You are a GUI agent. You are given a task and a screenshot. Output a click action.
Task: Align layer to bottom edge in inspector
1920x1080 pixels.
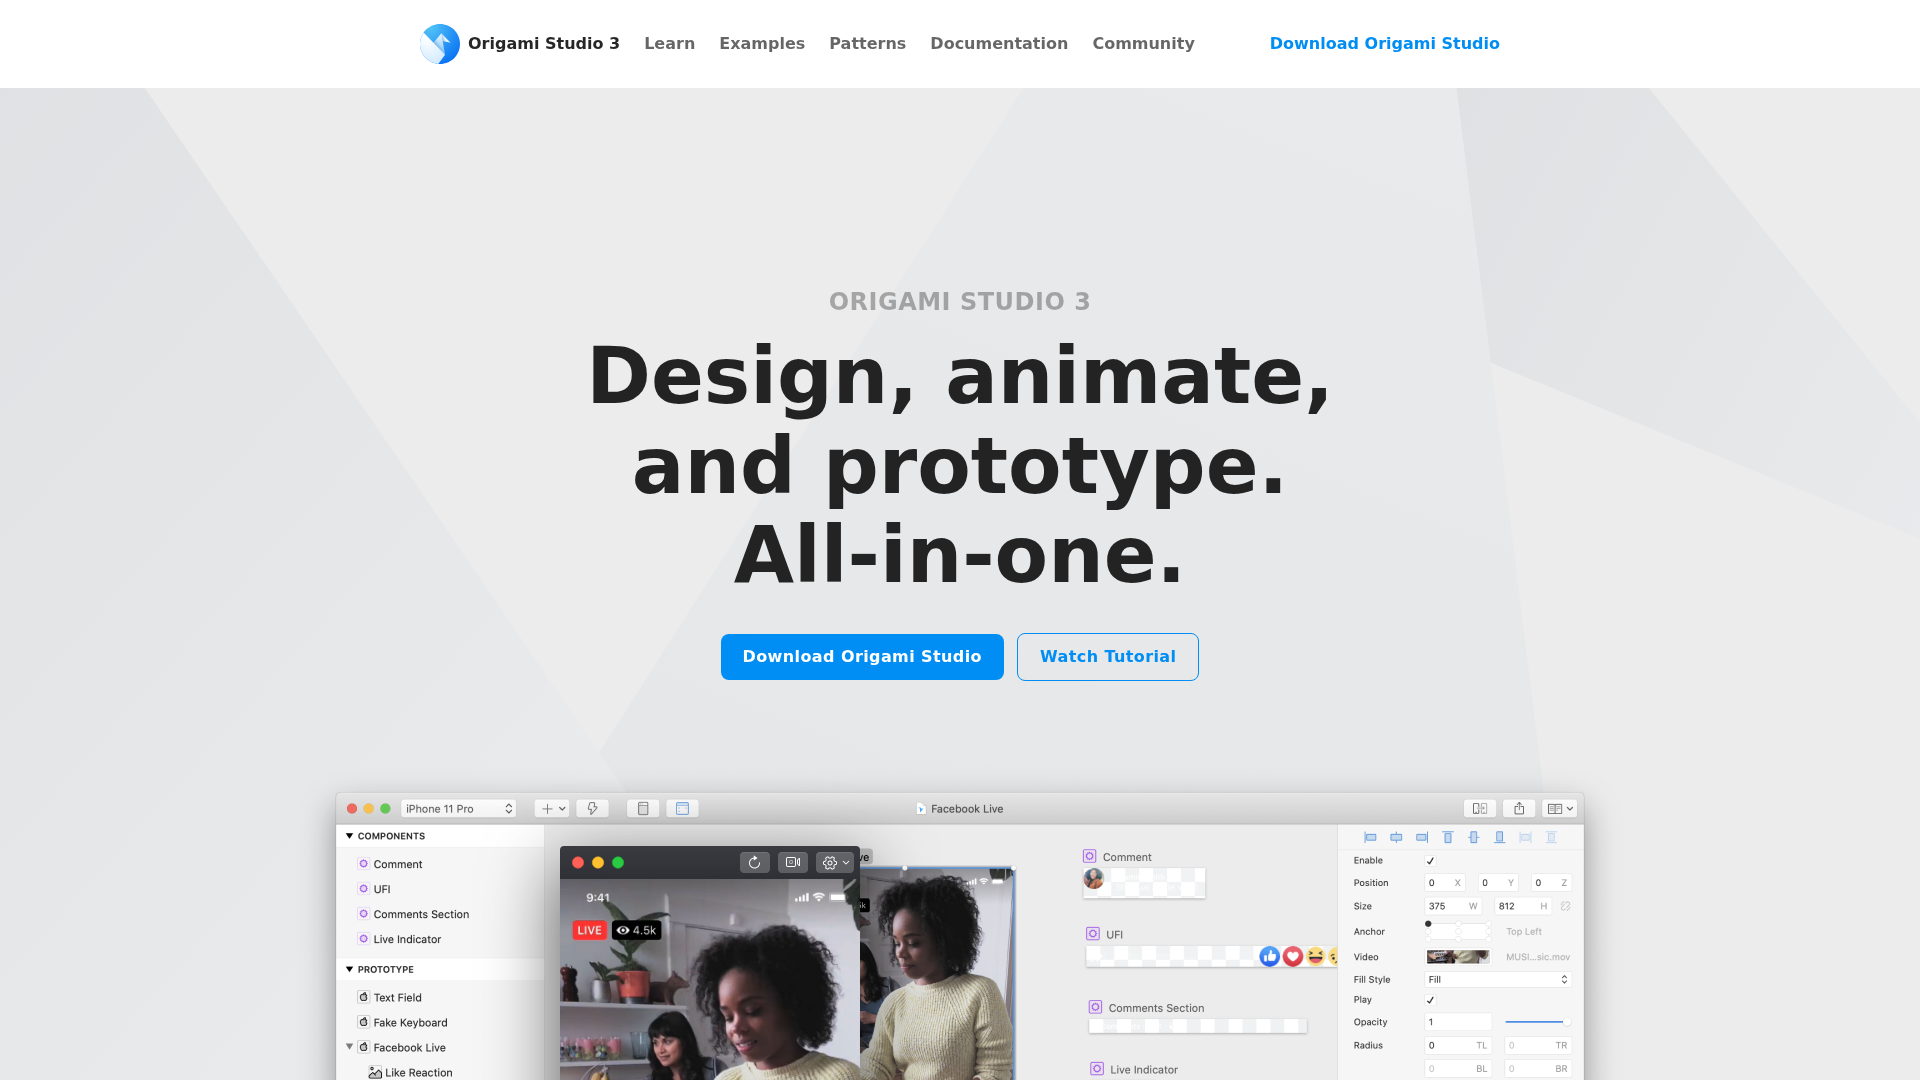1500,838
